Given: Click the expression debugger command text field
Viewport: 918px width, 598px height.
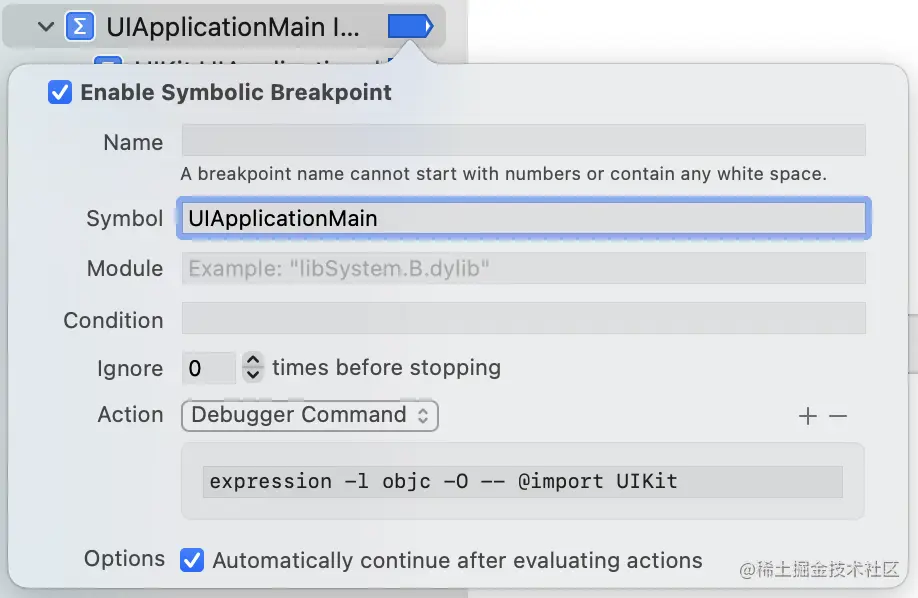Looking at the screenshot, I should 522,481.
